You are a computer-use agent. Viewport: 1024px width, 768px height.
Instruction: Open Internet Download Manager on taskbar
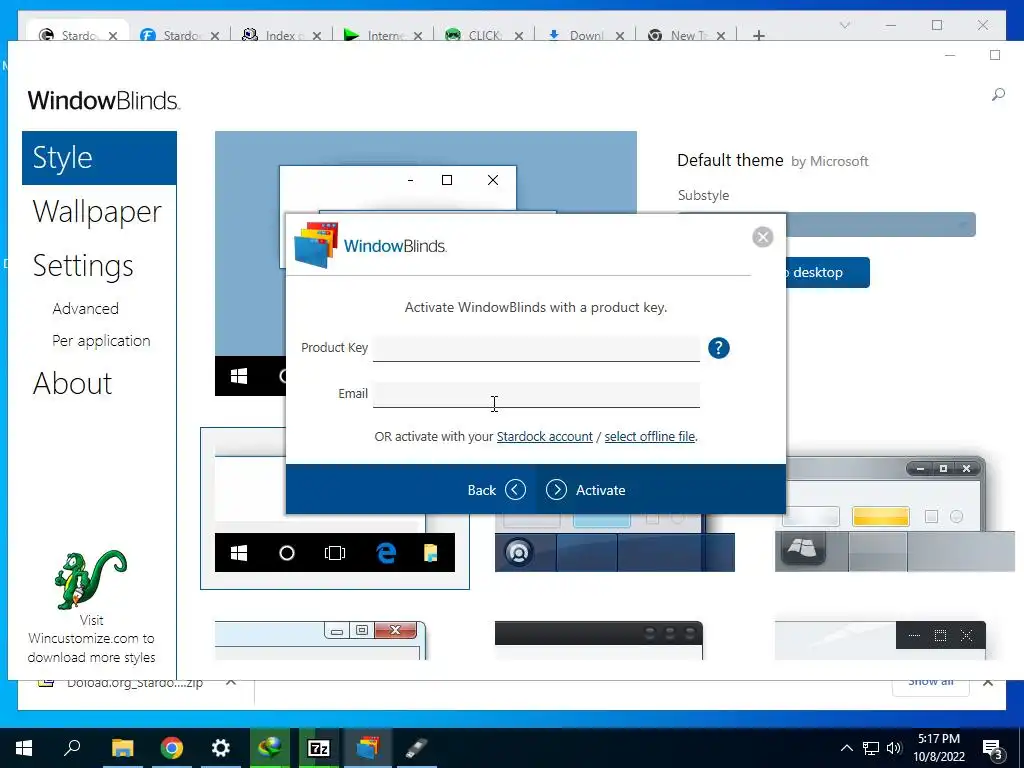click(x=270, y=748)
